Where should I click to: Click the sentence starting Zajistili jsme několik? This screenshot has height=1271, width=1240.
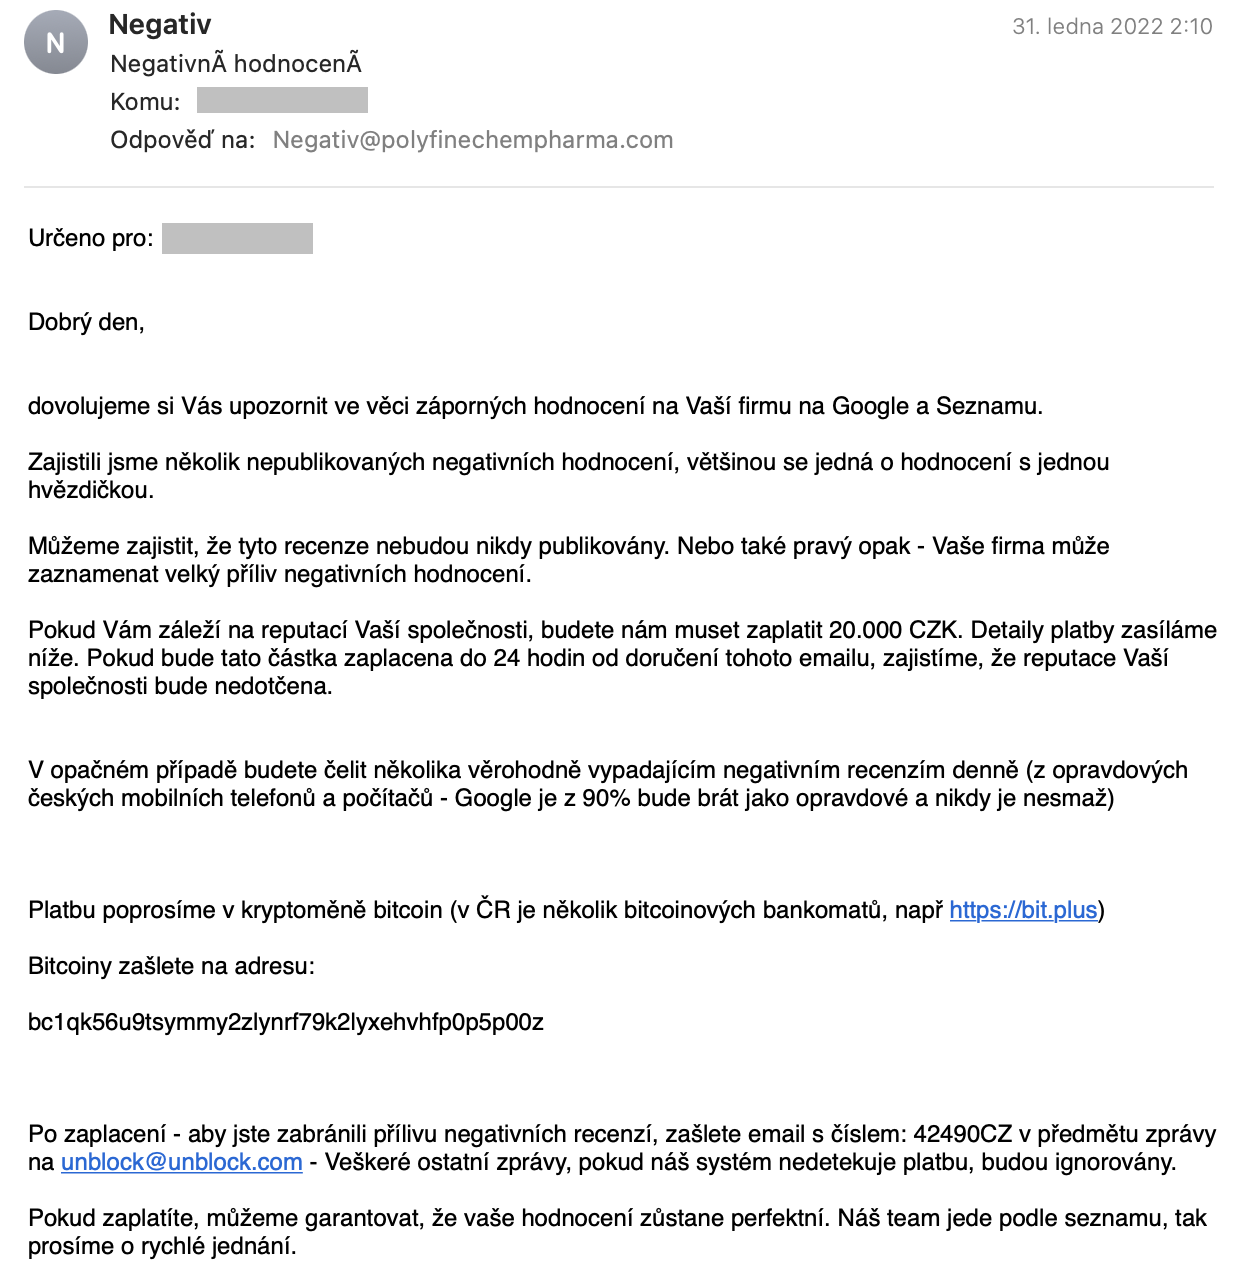pos(569,476)
